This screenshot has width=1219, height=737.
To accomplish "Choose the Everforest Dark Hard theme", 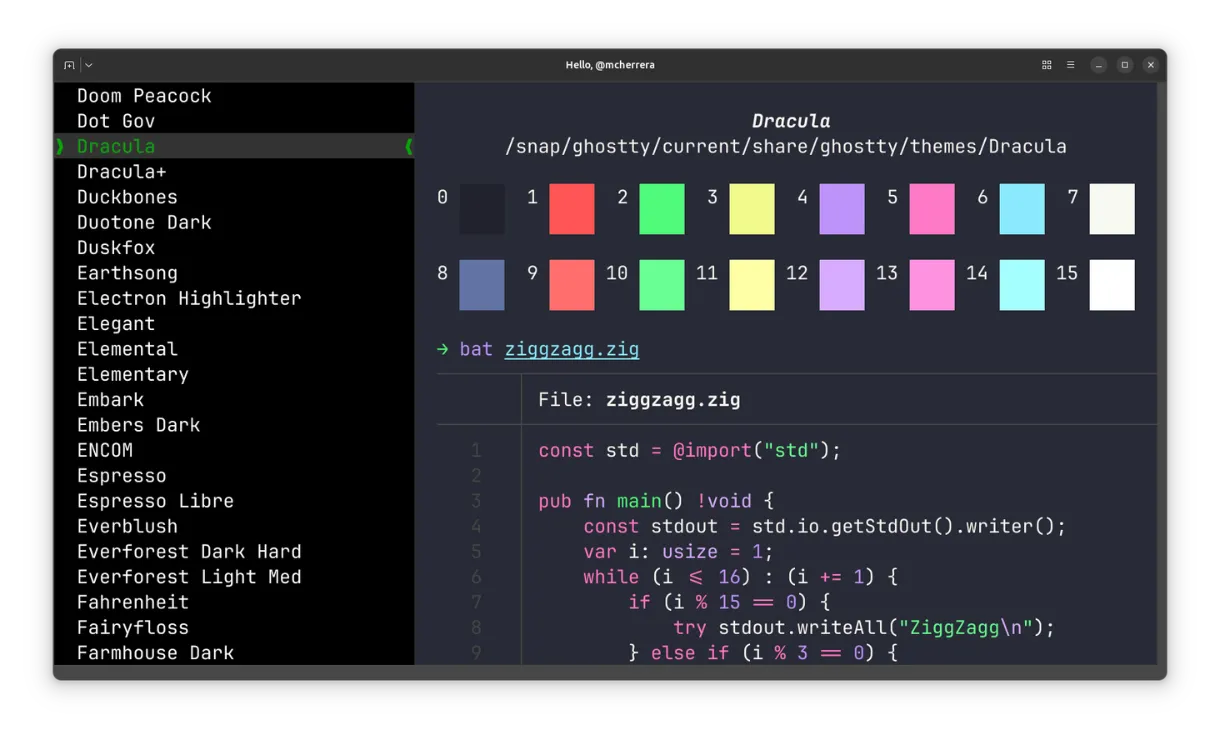I will pos(189,552).
